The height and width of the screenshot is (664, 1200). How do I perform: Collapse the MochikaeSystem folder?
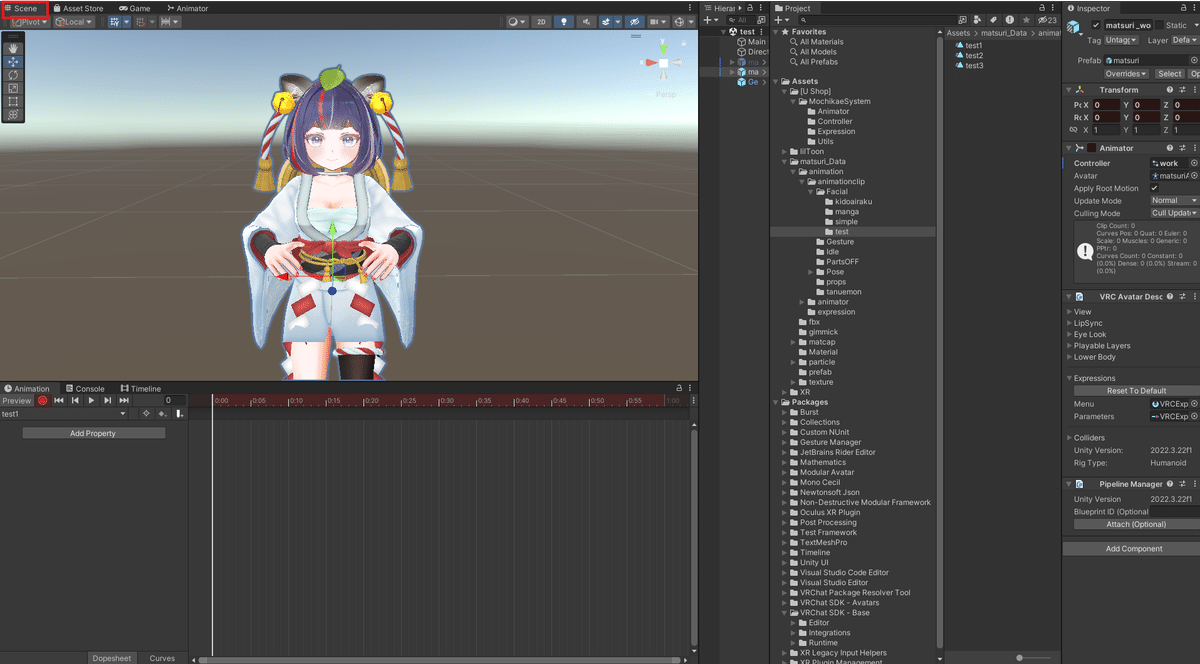coord(792,101)
